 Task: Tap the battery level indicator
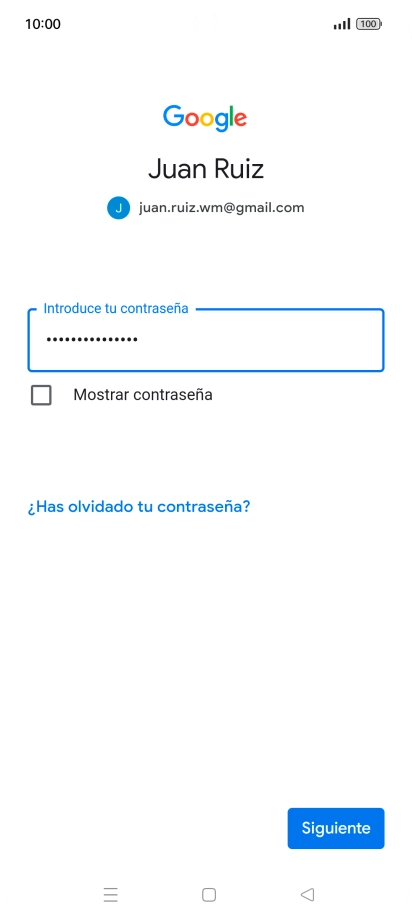tap(369, 24)
